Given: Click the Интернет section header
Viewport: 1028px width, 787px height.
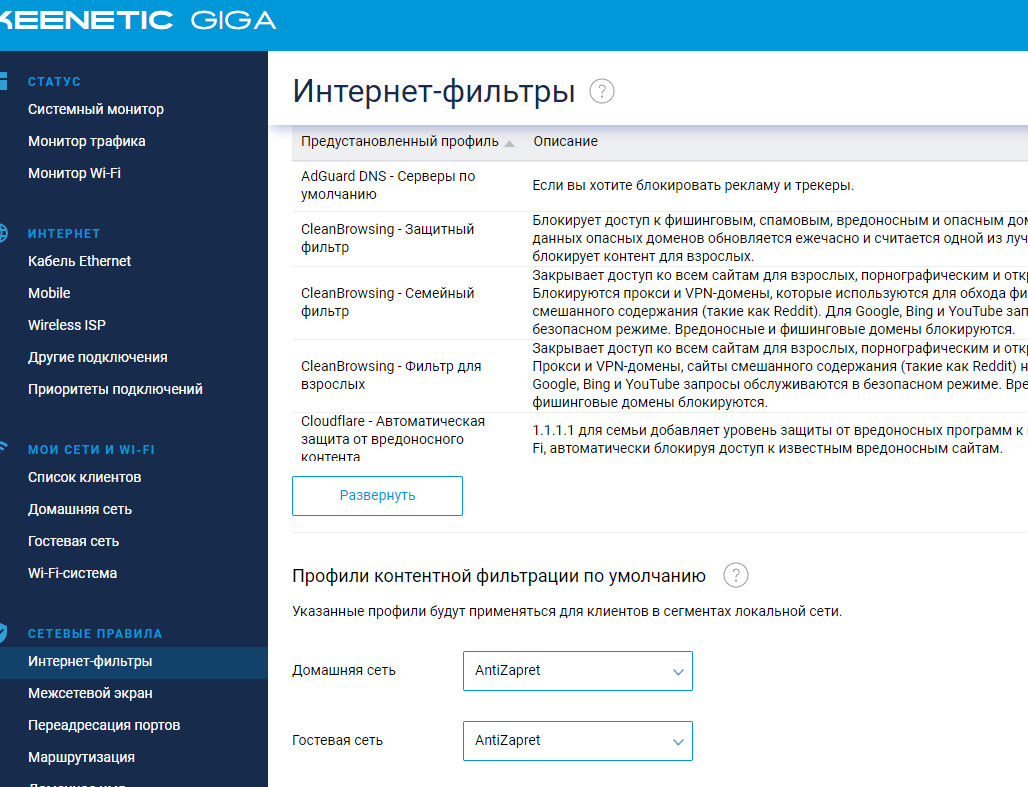Looking at the screenshot, I should tap(64, 233).
